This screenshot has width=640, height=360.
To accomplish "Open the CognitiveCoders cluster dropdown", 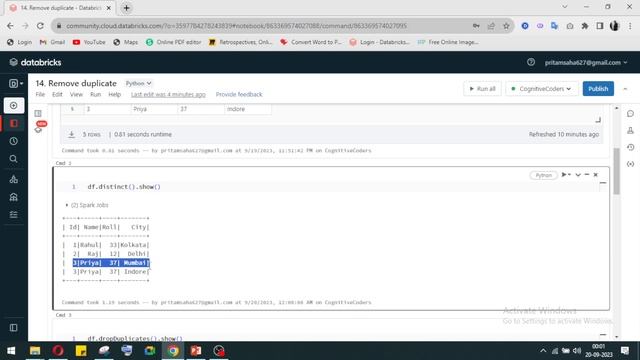I will [542, 89].
